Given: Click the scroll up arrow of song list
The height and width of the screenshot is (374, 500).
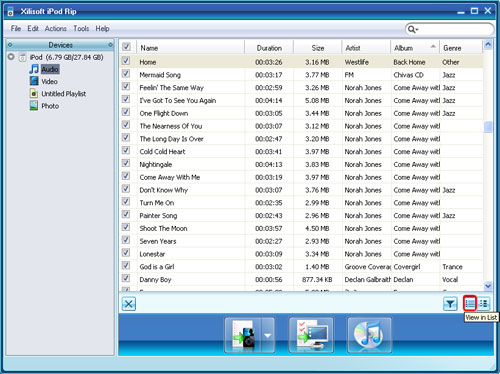Looking at the screenshot, I should click(x=488, y=44).
